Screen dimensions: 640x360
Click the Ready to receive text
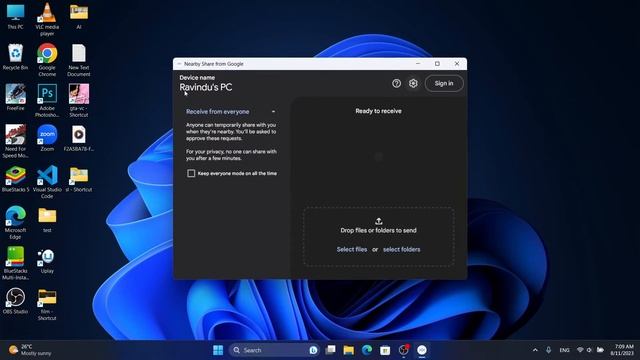click(x=378, y=111)
